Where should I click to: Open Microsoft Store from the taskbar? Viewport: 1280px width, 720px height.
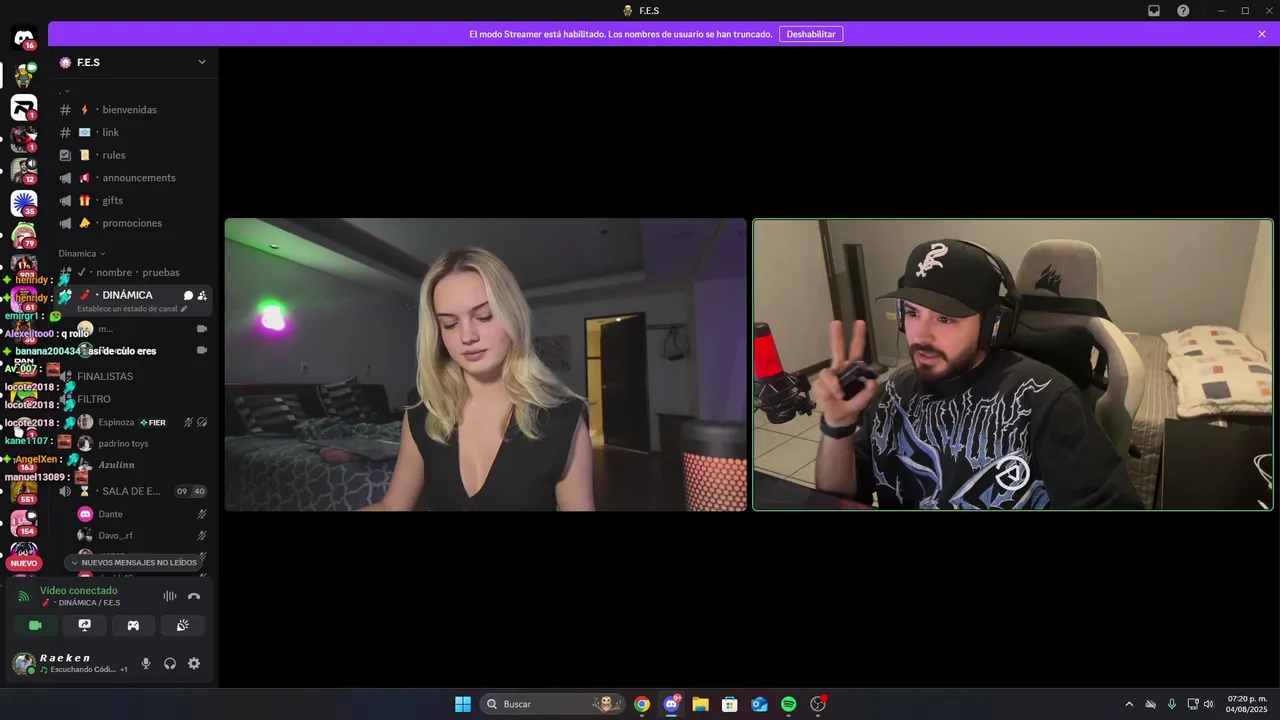pyautogui.click(x=730, y=704)
